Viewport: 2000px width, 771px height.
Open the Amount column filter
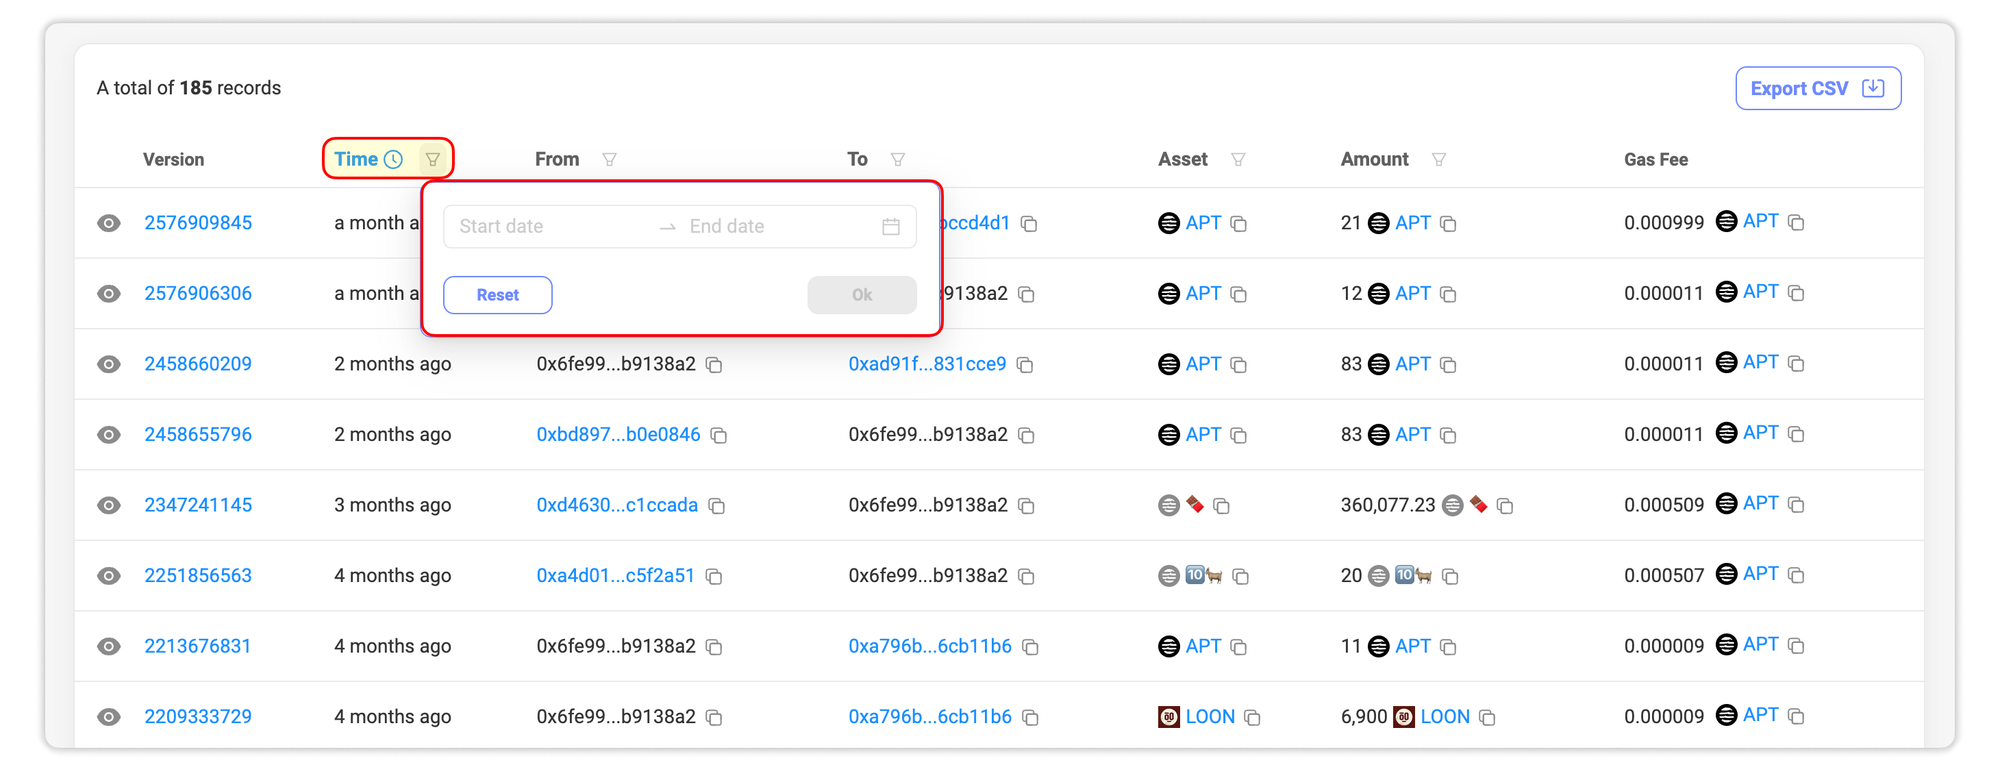[1439, 160]
